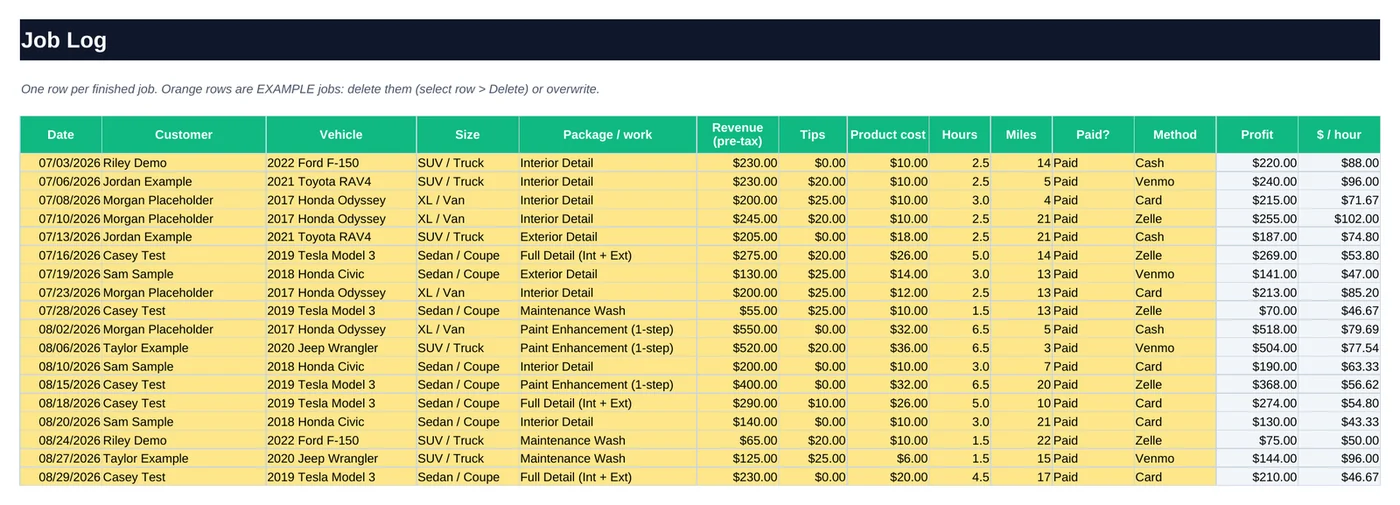The width and height of the screenshot is (1400, 505).
Task: Select date cell 08/24/2026
Action: tap(61, 441)
